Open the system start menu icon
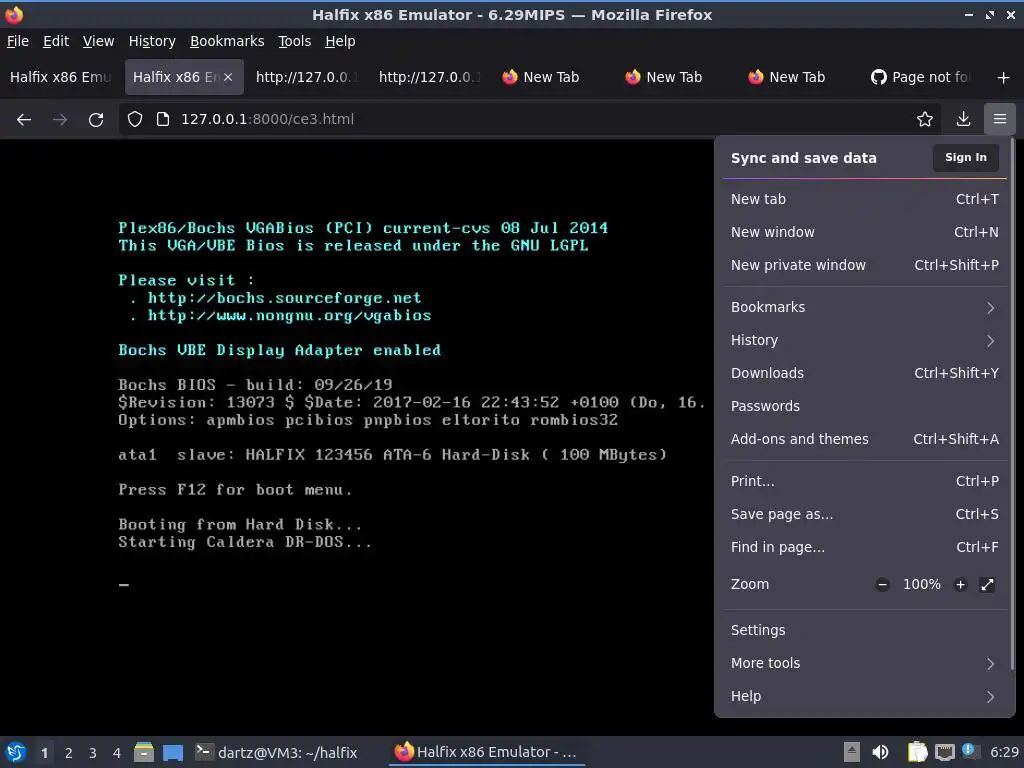This screenshot has height=768, width=1024. (16, 752)
